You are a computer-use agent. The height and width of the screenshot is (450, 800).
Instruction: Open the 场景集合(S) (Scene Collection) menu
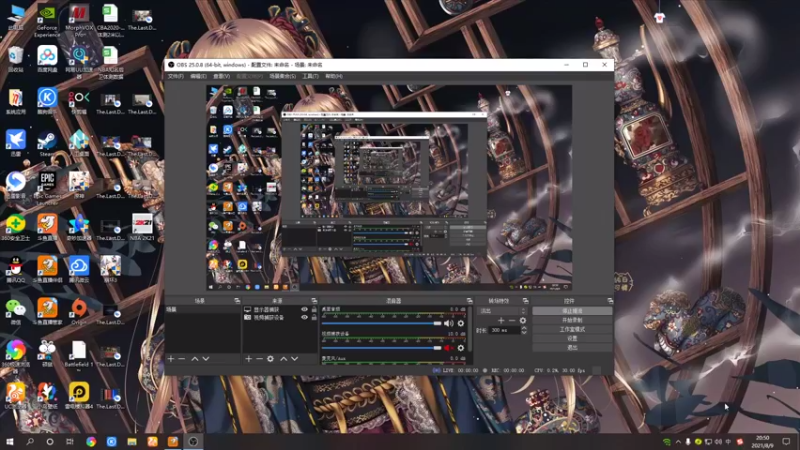click(x=283, y=76)
